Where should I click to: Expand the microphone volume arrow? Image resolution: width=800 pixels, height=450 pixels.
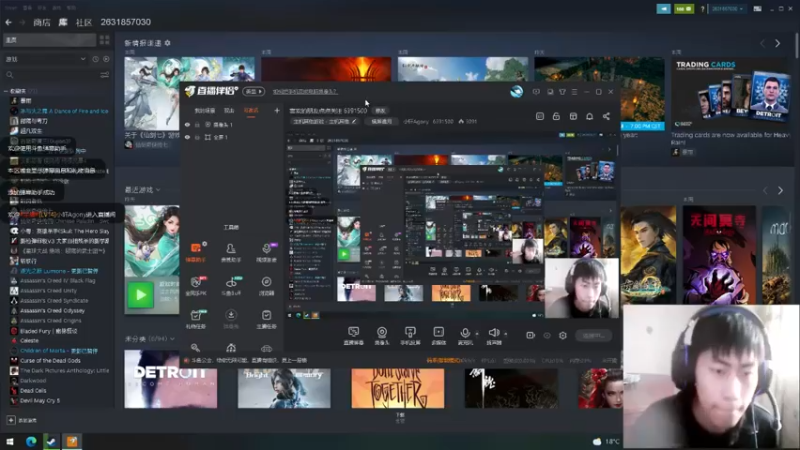(x=477, y=334)
